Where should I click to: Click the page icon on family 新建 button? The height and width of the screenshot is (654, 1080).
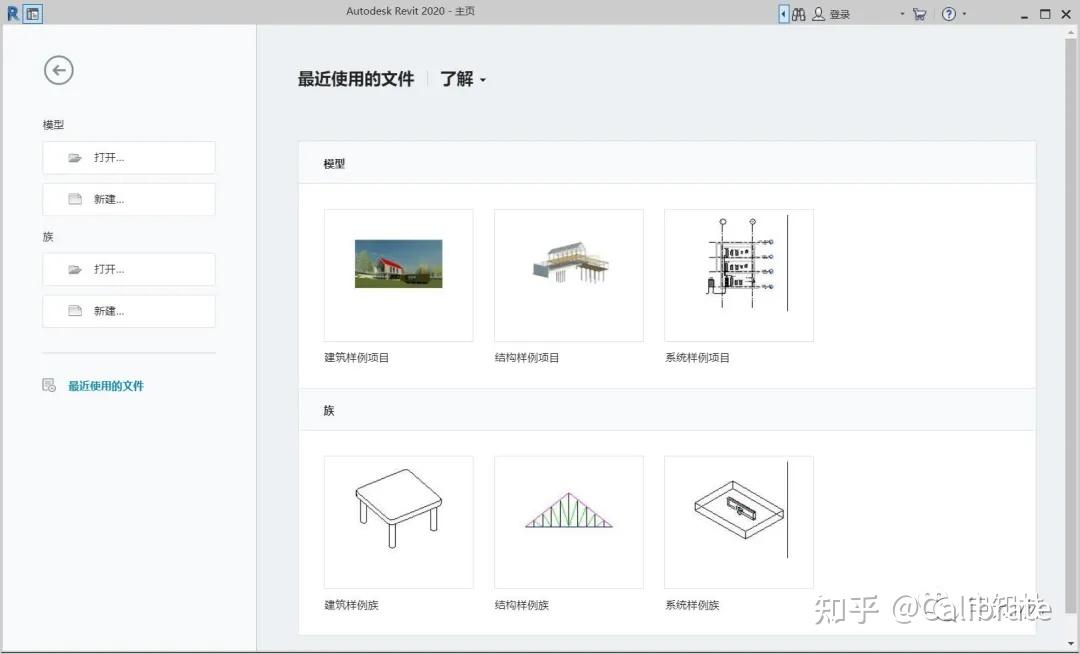pyautogui.click(x=75, y=311)
